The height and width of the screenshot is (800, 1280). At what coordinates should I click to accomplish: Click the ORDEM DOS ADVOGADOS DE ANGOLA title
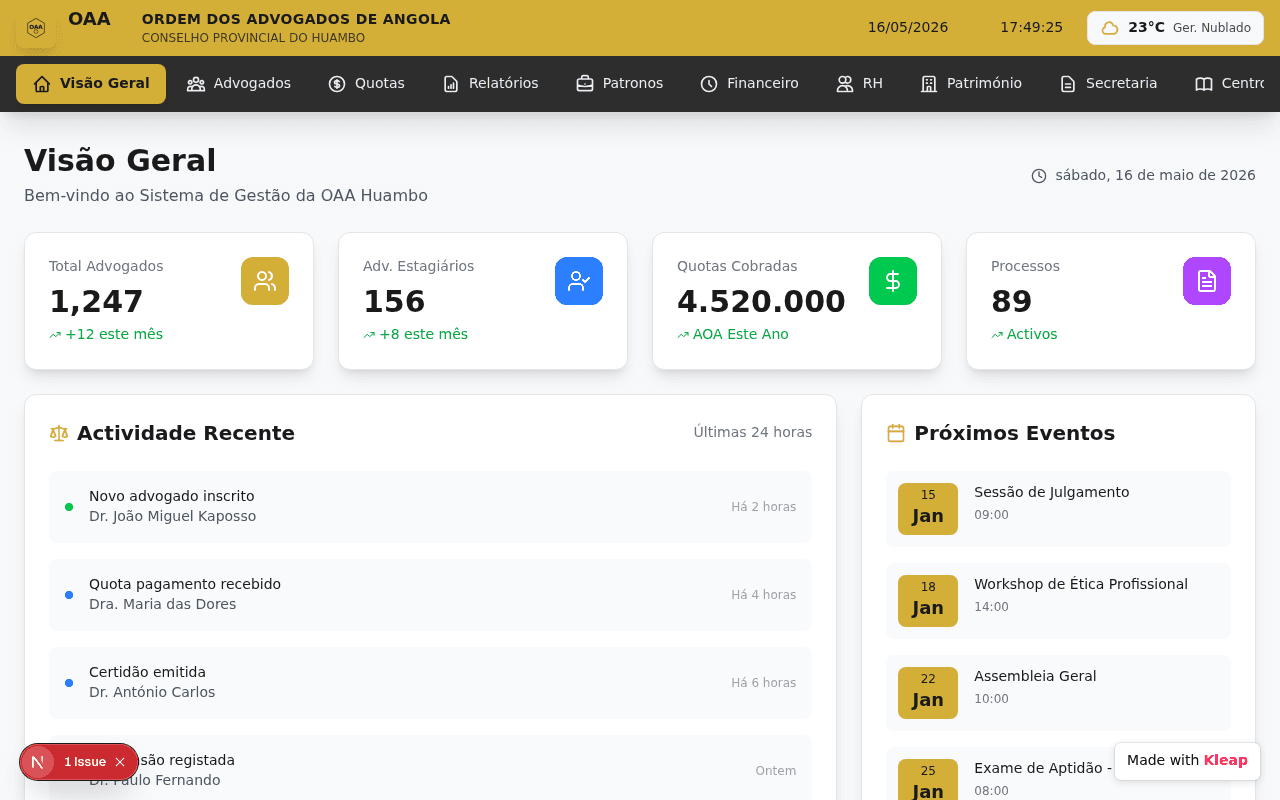[296, 19]
